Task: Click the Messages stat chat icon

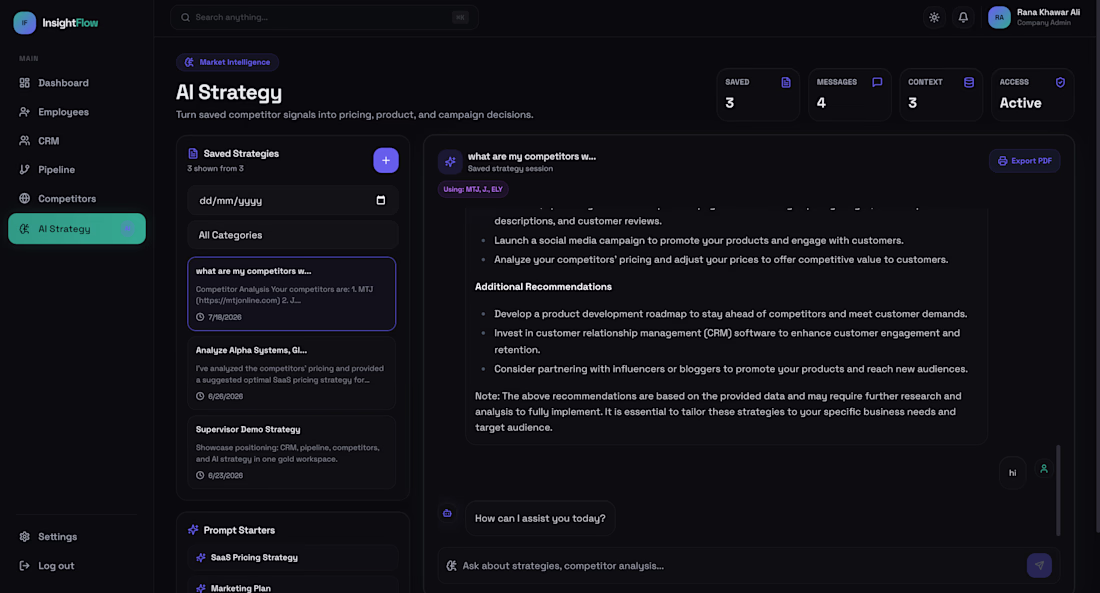Action: pyautogui.click(x=877, y=82)
